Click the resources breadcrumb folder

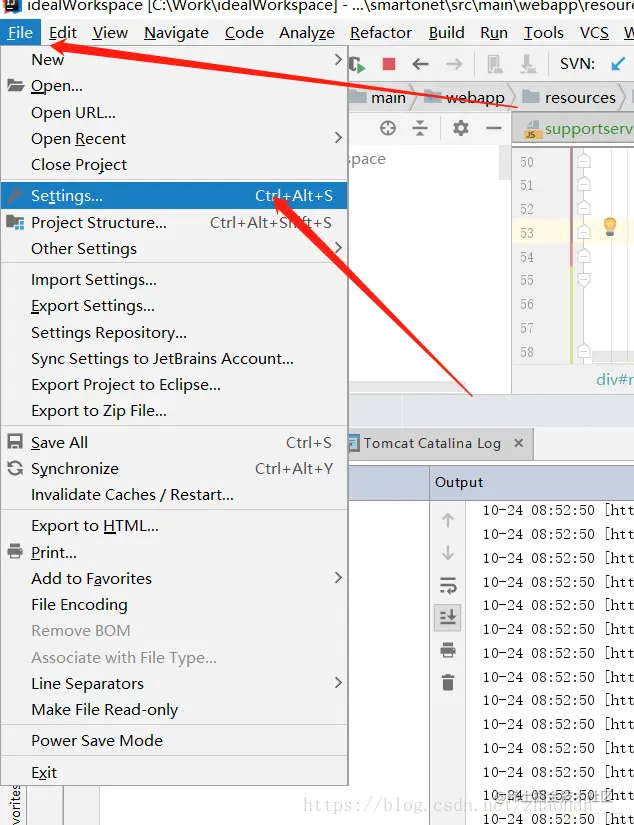(568, 97)
